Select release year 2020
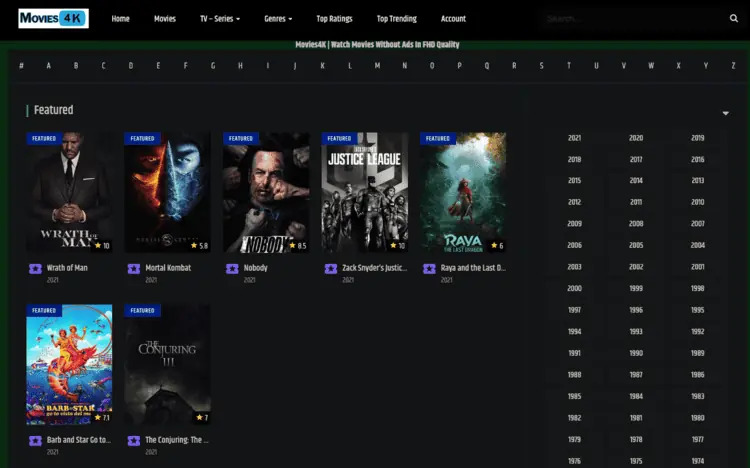This screenshot has width=750, height=468. 636,138
